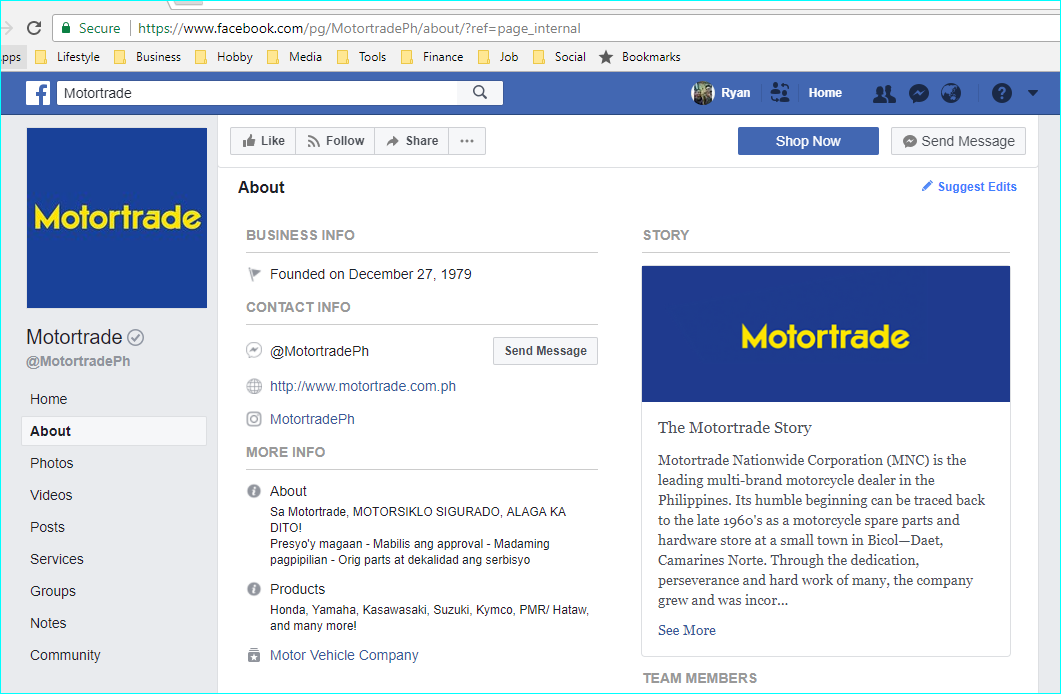Image resolution: width=1061 pixels, height=694 pixels.
Task: Open the Messenger messages icon
Action: [918, 93]
